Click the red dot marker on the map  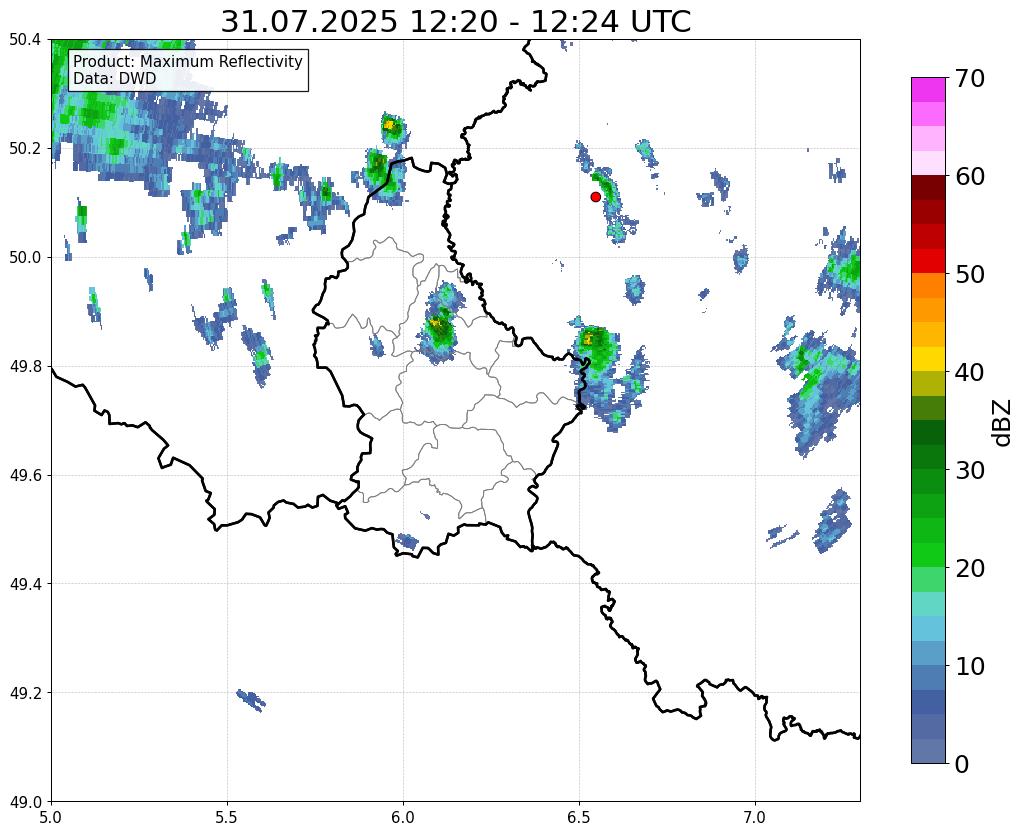tap(595, 197)
